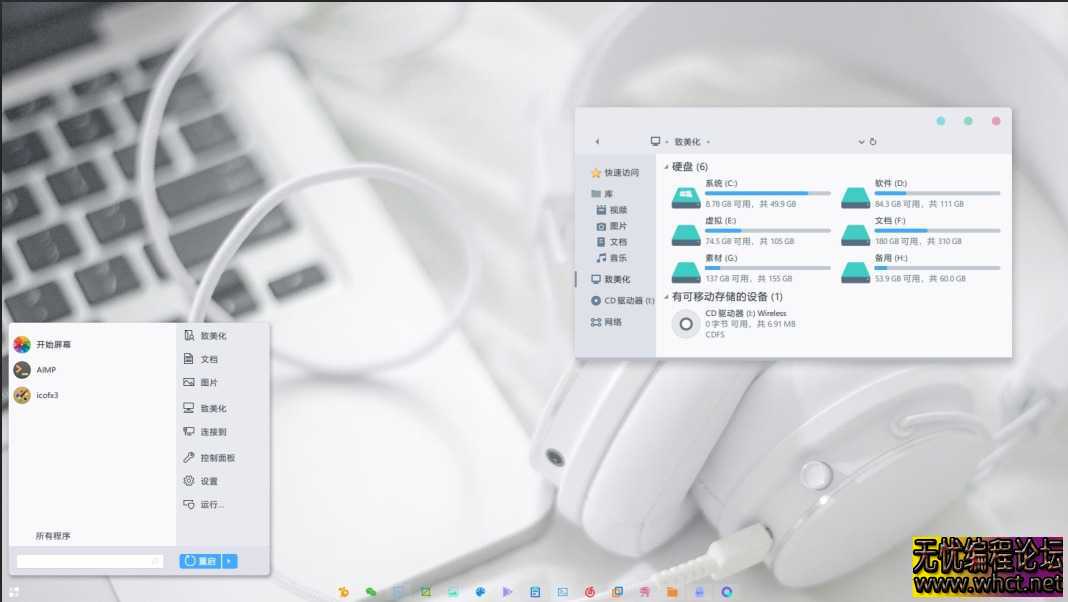Click the back arrow in the file explorer
Image resolution: width=1068 pixels, height=602 pixels.
click(596, 141)
